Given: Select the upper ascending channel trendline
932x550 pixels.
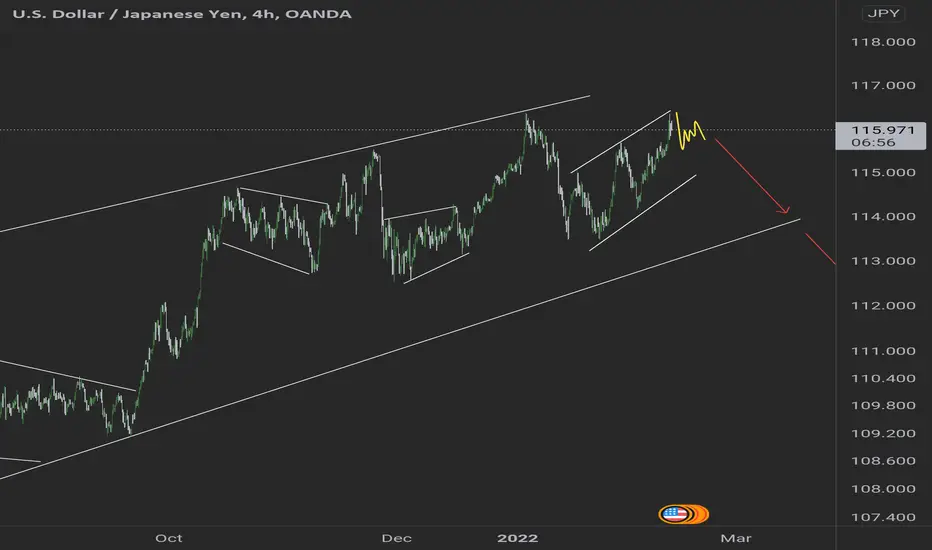Looking at the screenshot, I should (297, 164).
